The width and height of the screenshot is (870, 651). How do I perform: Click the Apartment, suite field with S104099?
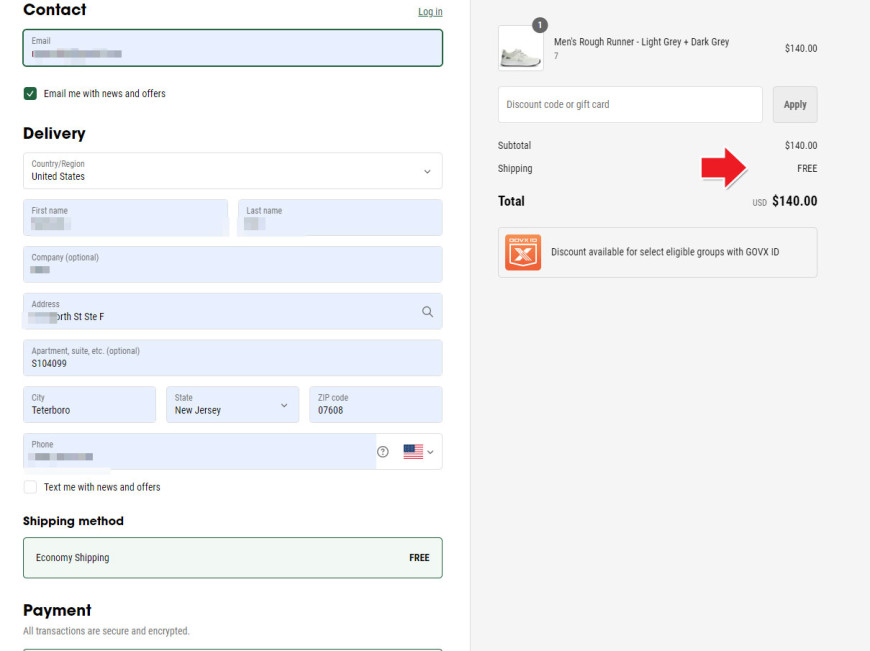[x=232, y=358]
